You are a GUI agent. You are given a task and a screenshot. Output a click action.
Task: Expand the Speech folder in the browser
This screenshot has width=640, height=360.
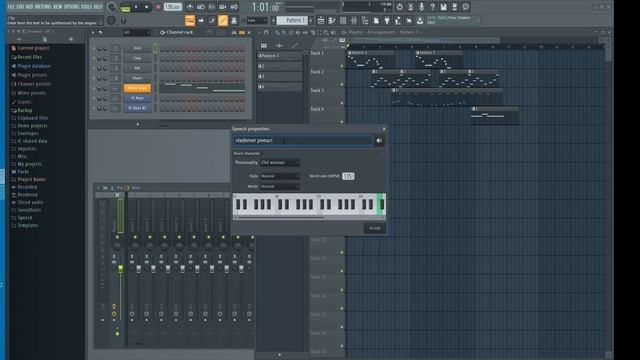(24, 218)
